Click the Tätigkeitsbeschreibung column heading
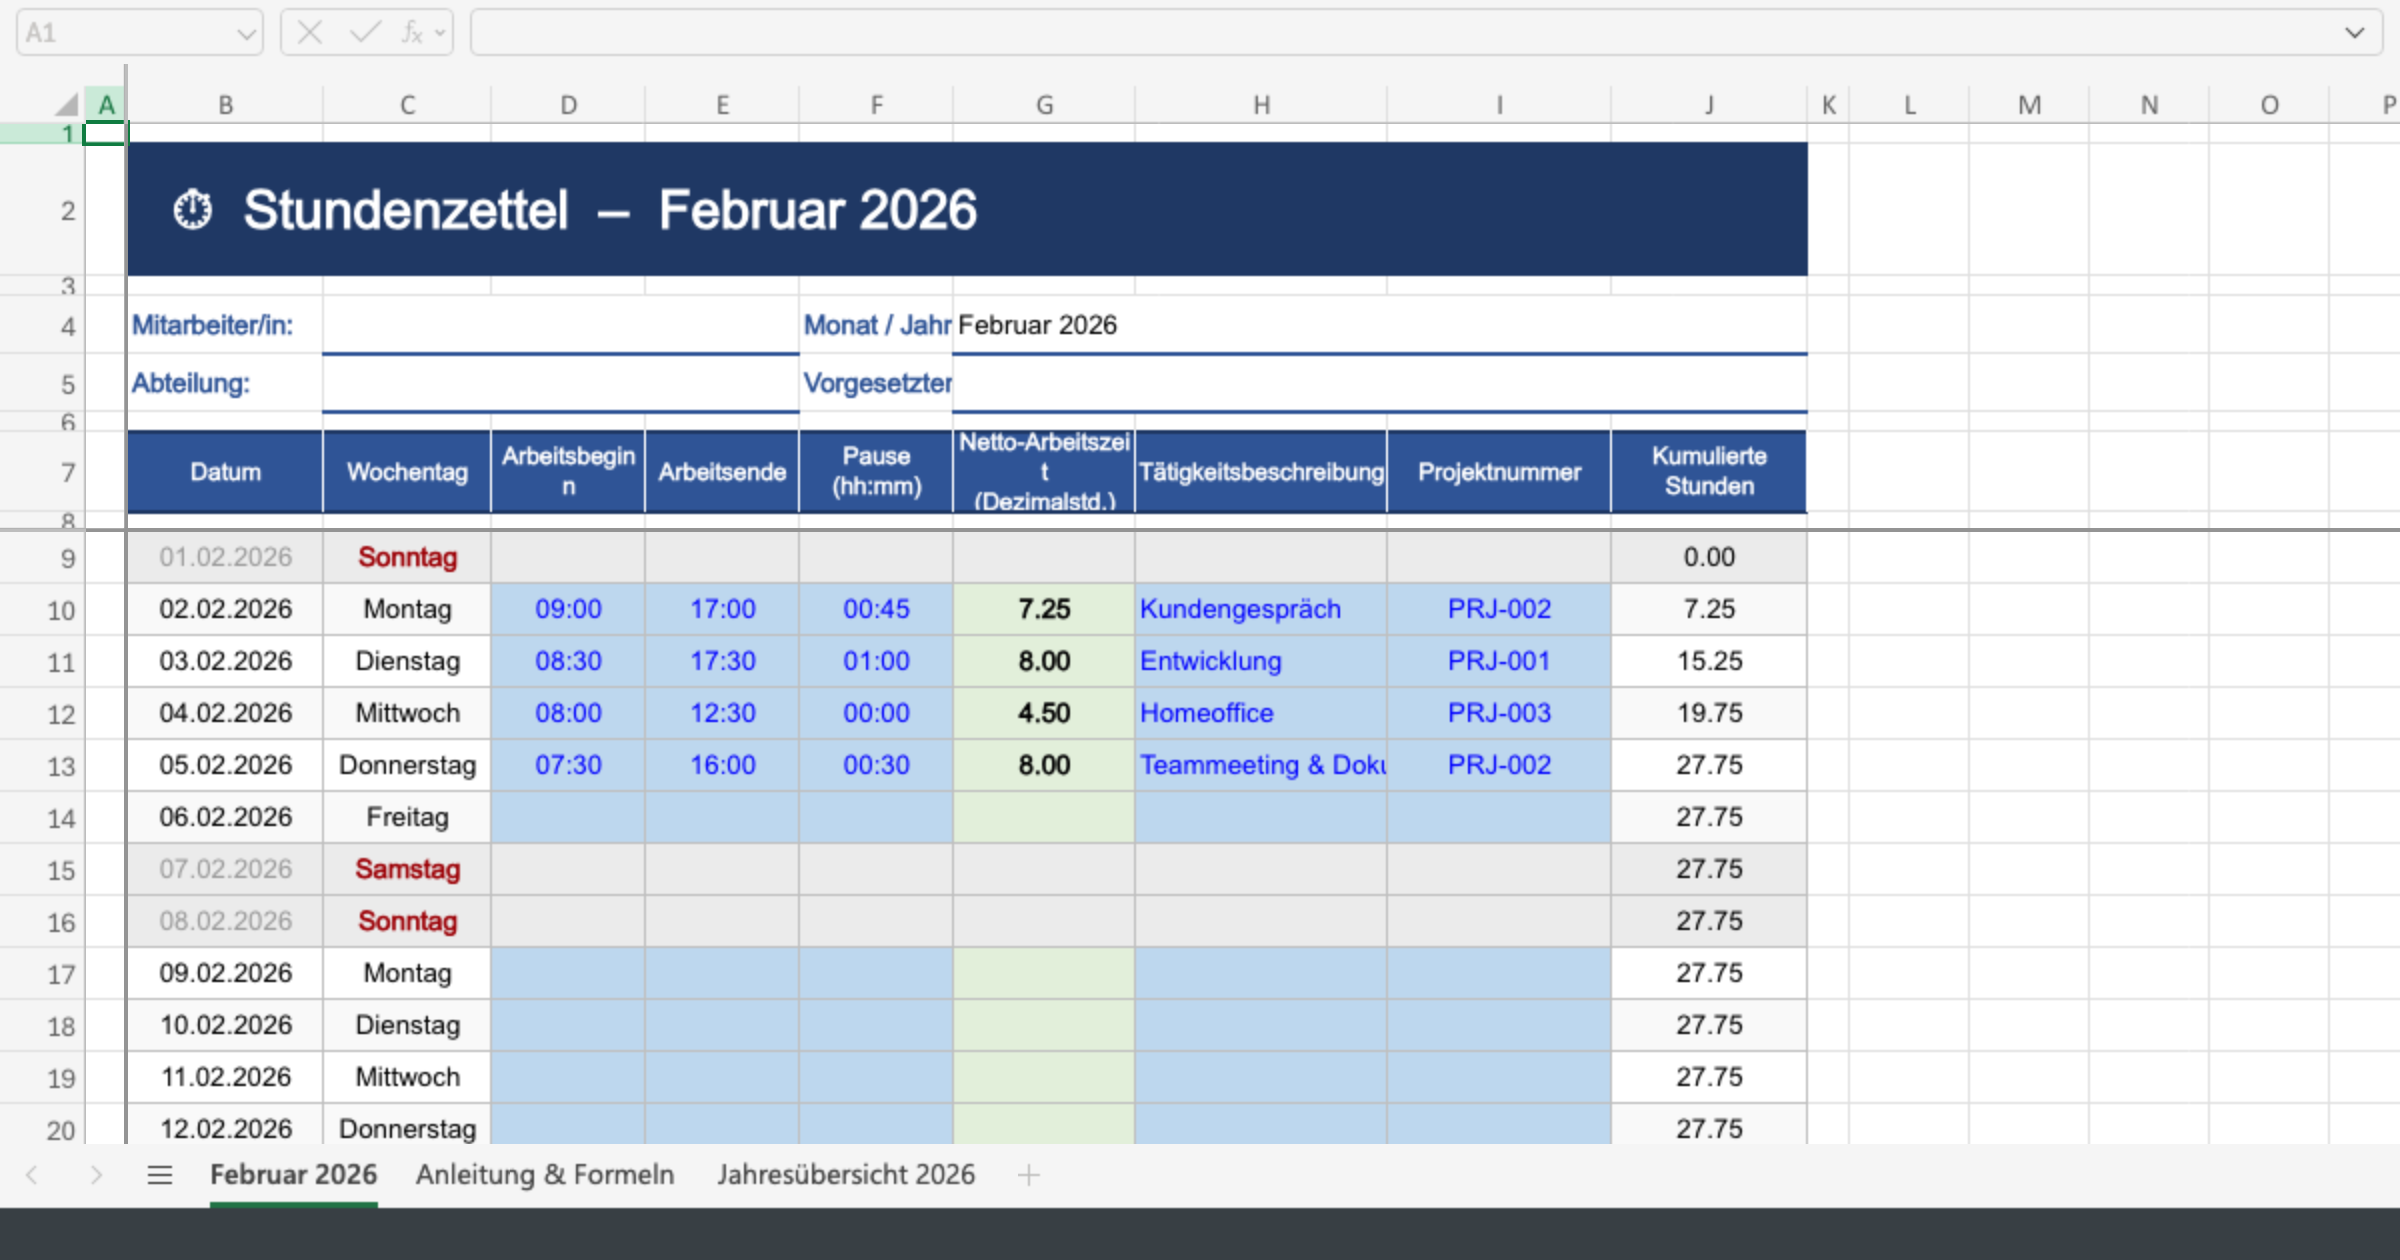2400x1260 pixels. [1261, 472]
